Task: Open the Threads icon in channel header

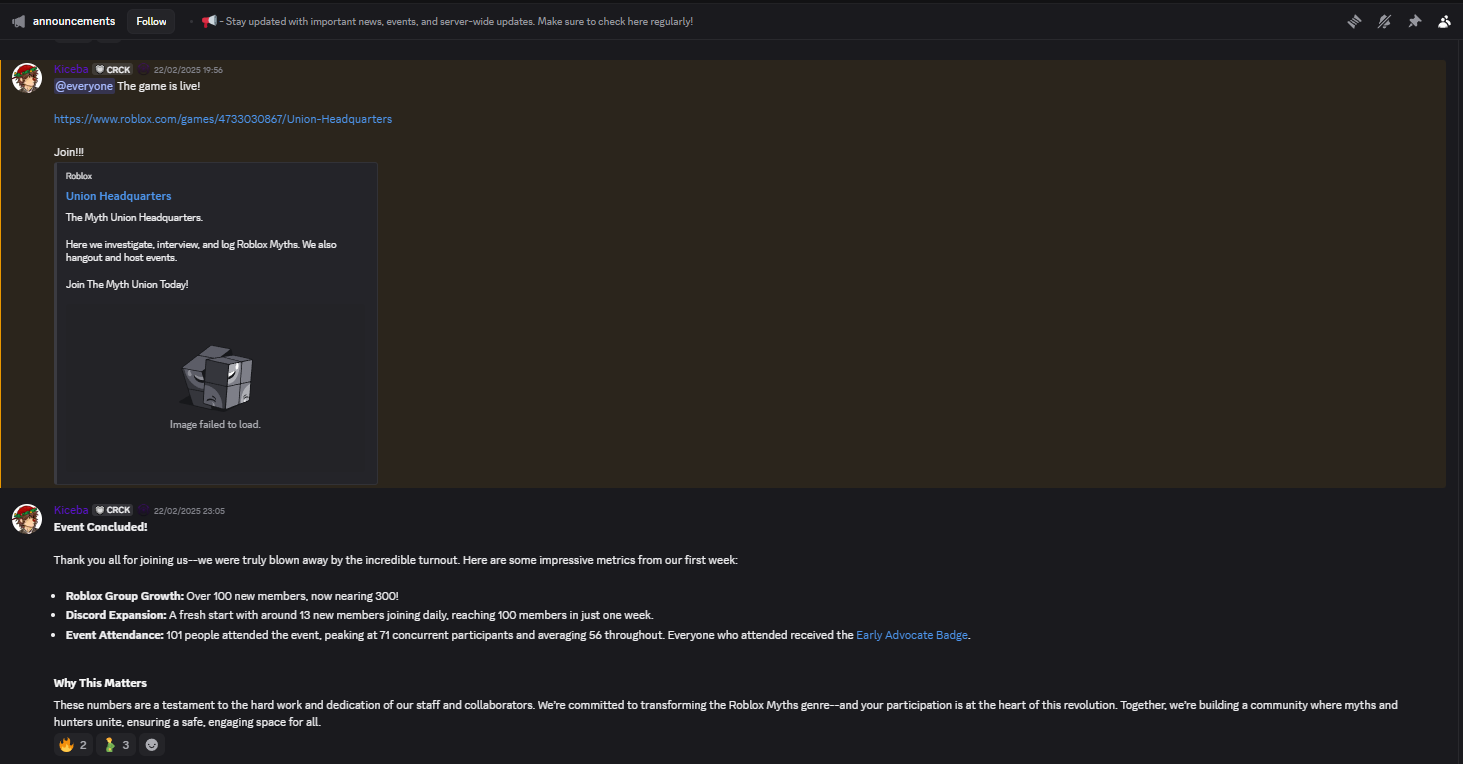Action: 1354,21
